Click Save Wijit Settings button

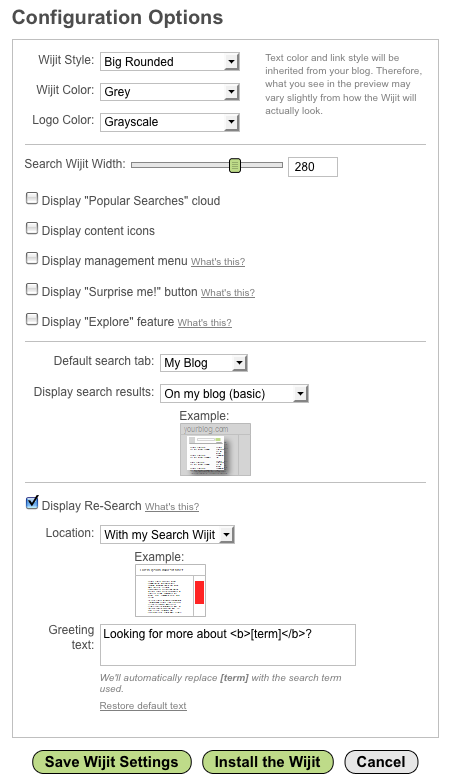point(112,762)
